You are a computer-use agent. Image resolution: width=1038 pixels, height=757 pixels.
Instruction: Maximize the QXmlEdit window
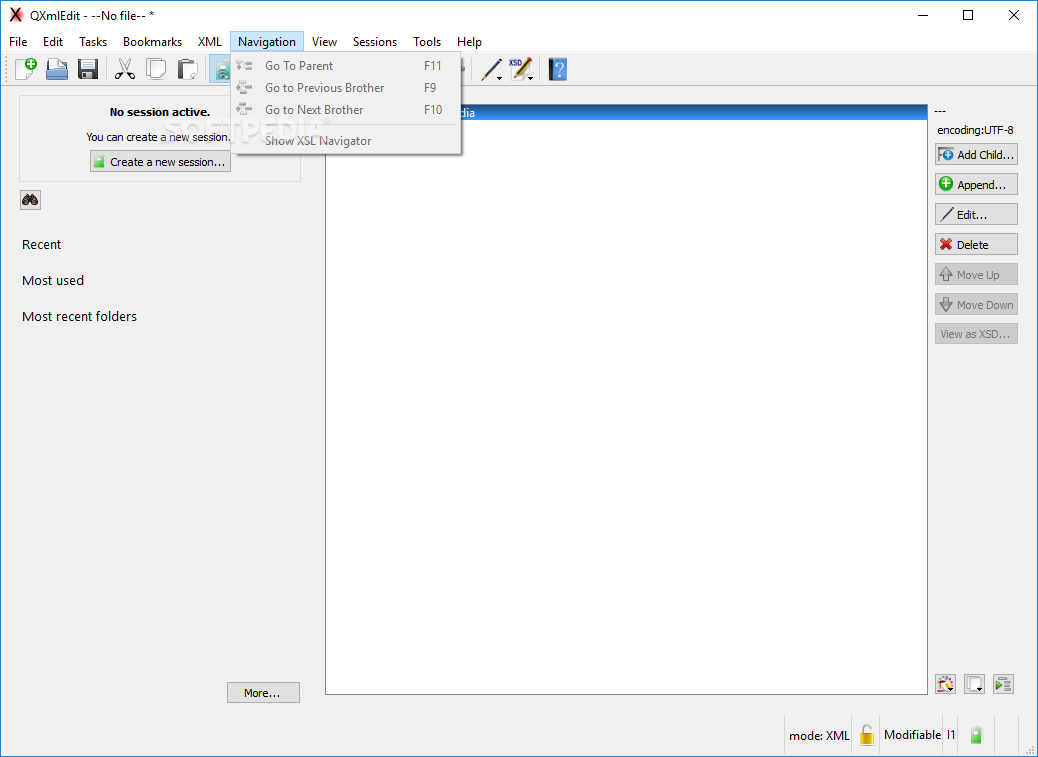968,15
